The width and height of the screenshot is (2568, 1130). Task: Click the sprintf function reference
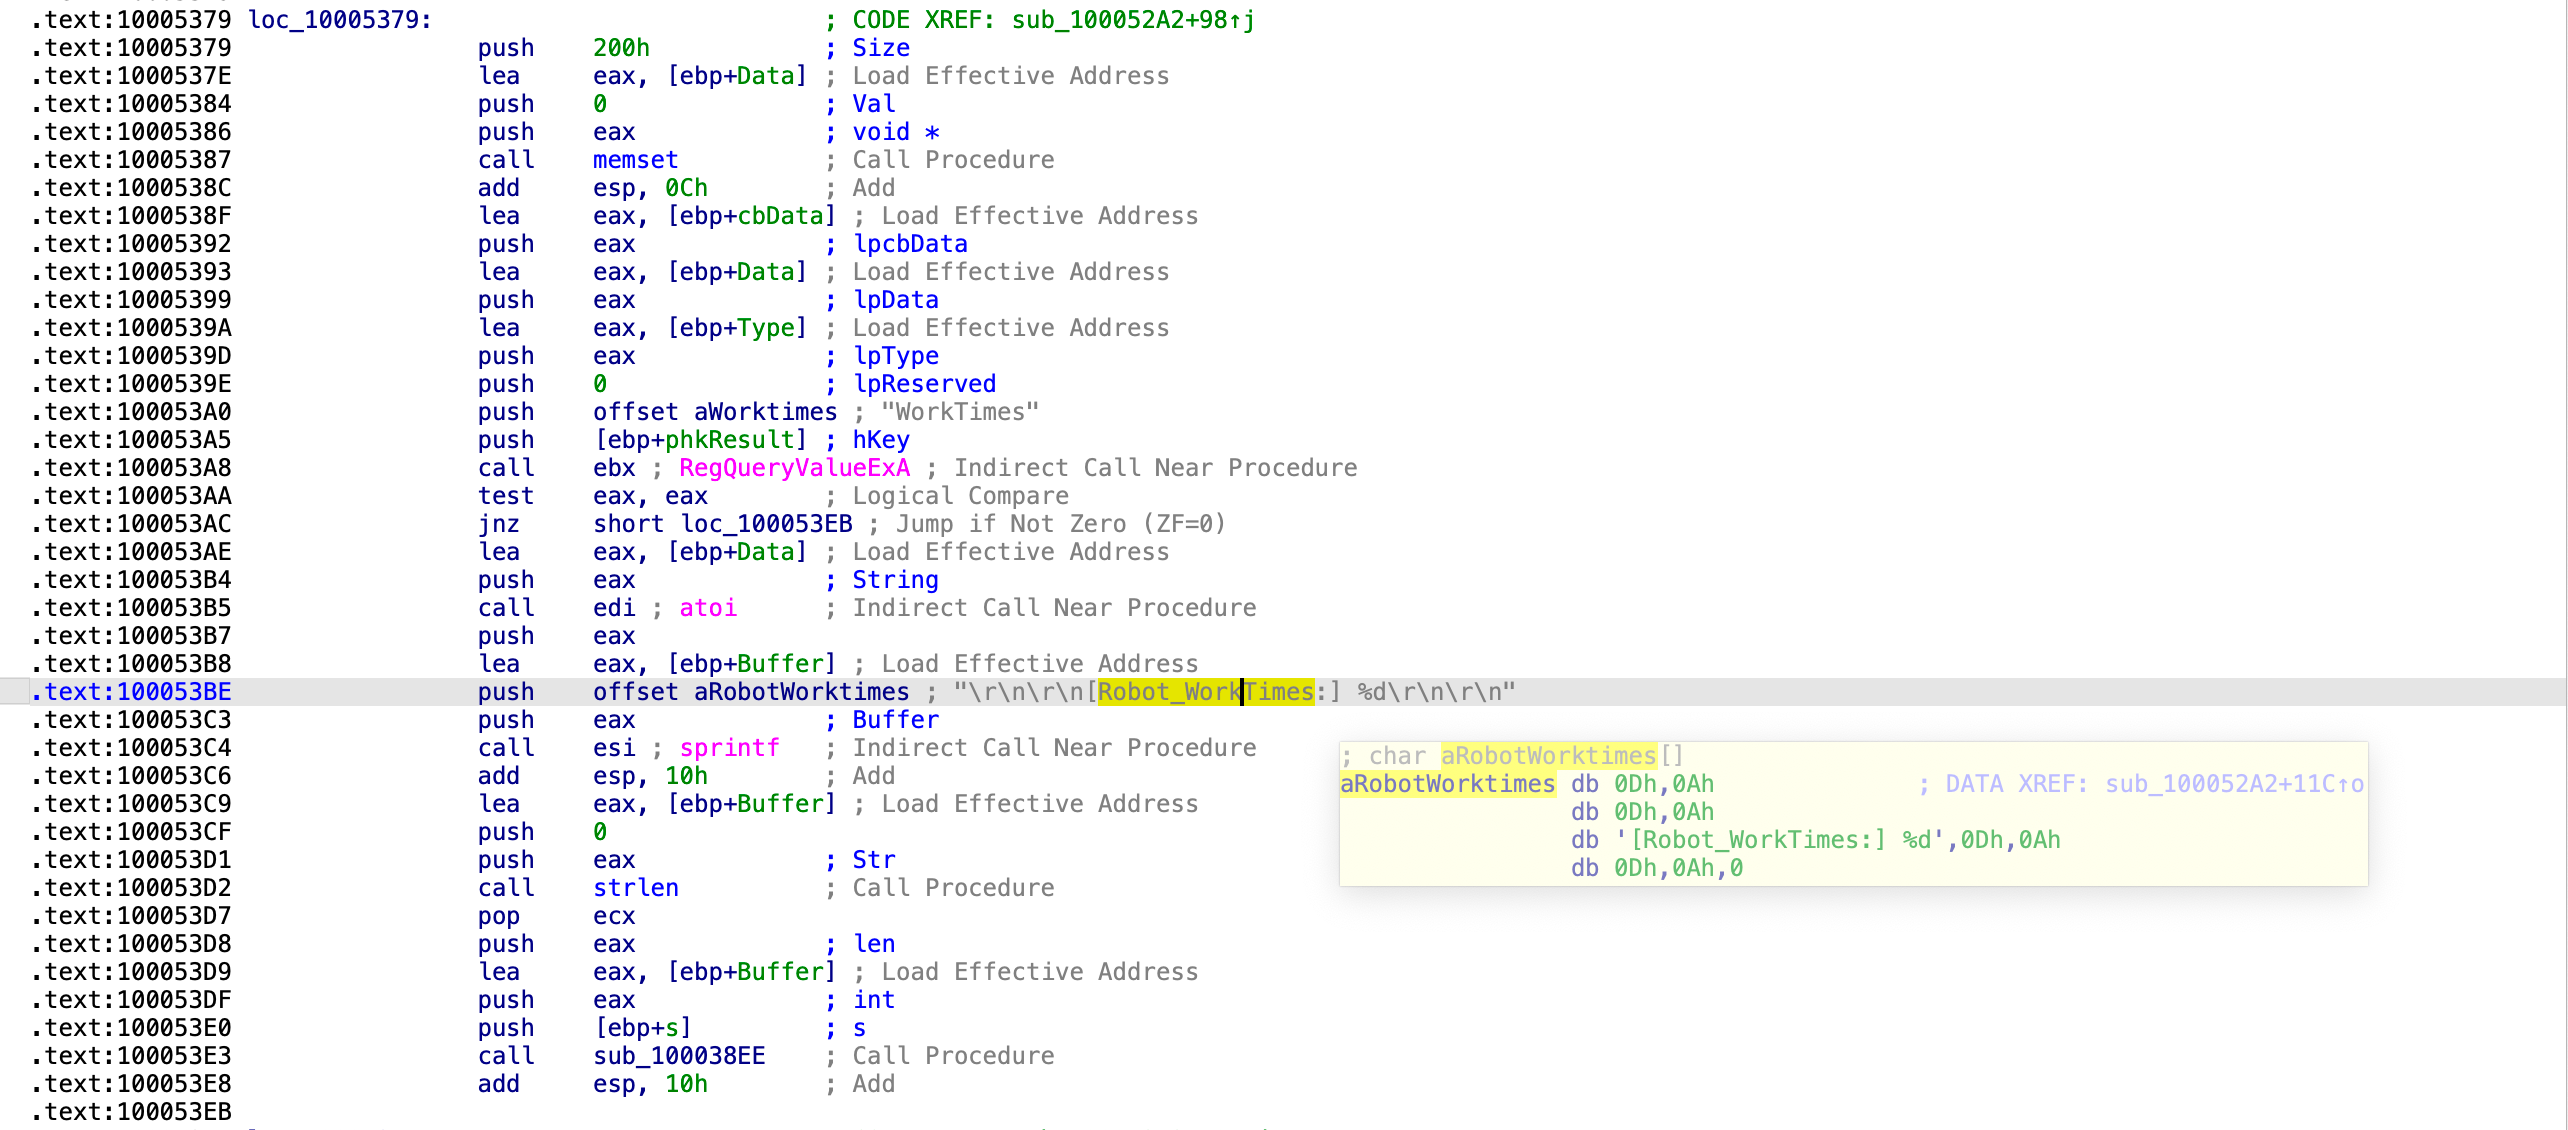pos(729,748)
